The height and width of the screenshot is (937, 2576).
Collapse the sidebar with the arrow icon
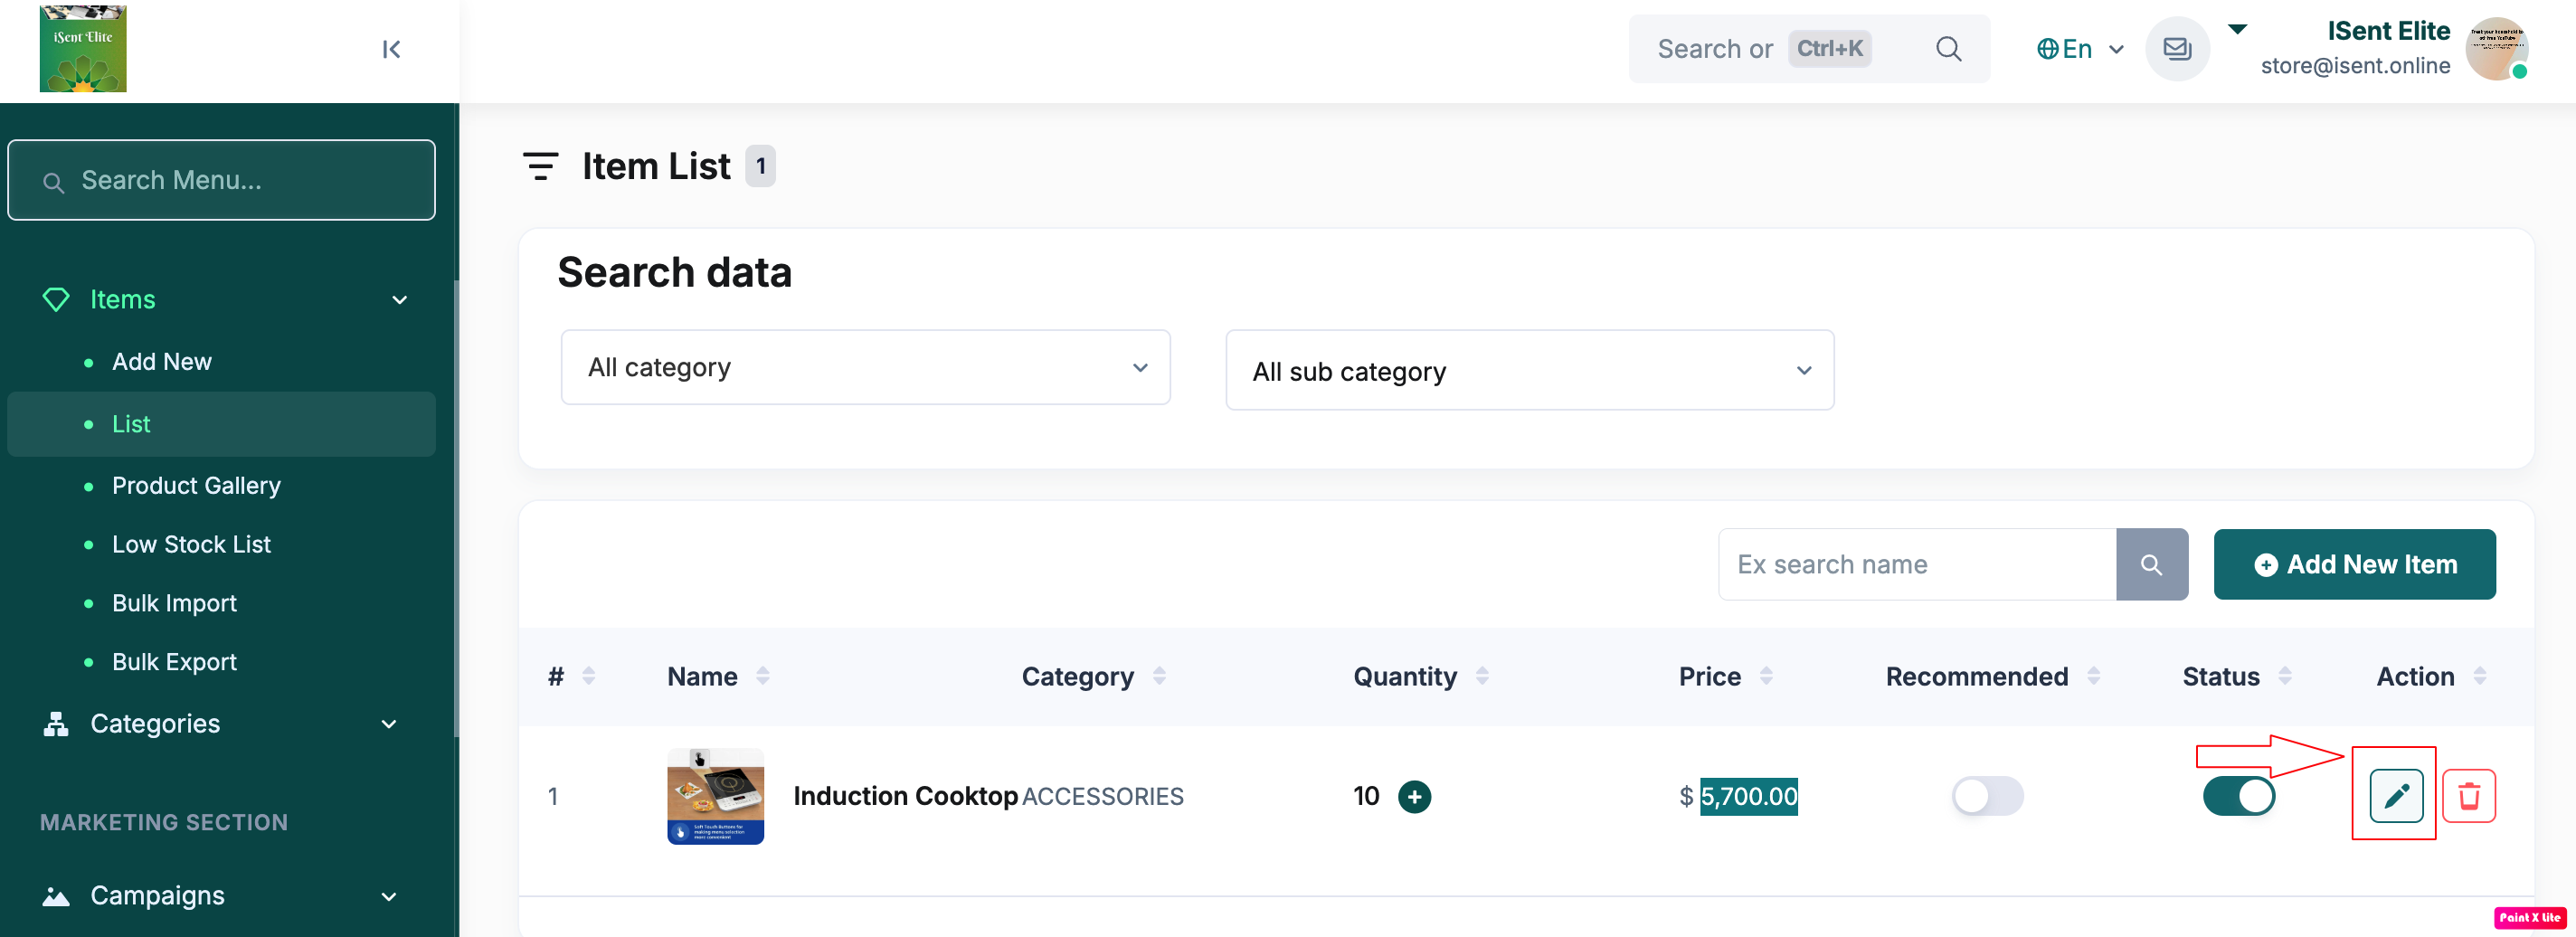[x=391, y=49]
